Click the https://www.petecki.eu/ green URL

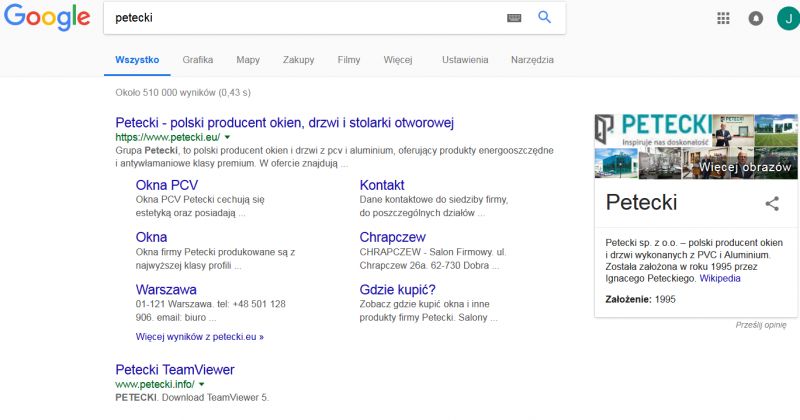click(x=168, y=137)
